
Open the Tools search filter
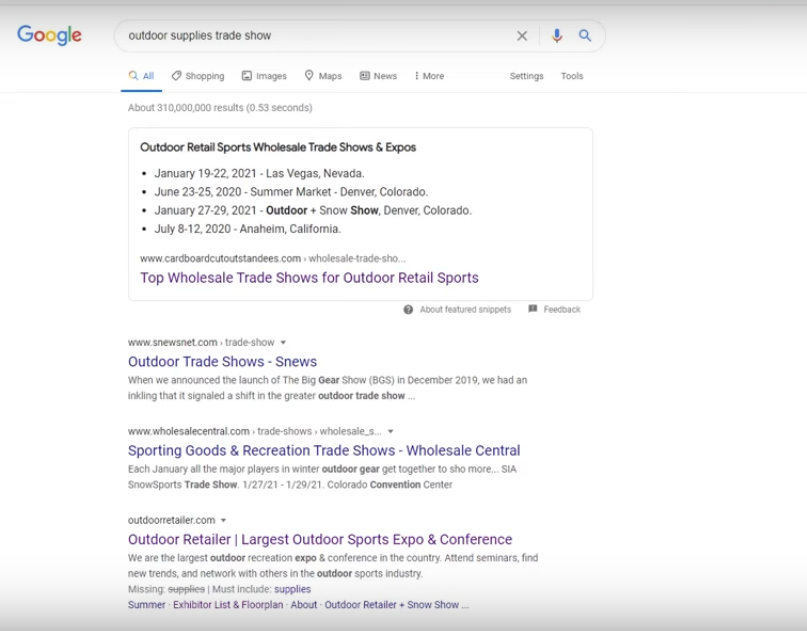[572, 76]
